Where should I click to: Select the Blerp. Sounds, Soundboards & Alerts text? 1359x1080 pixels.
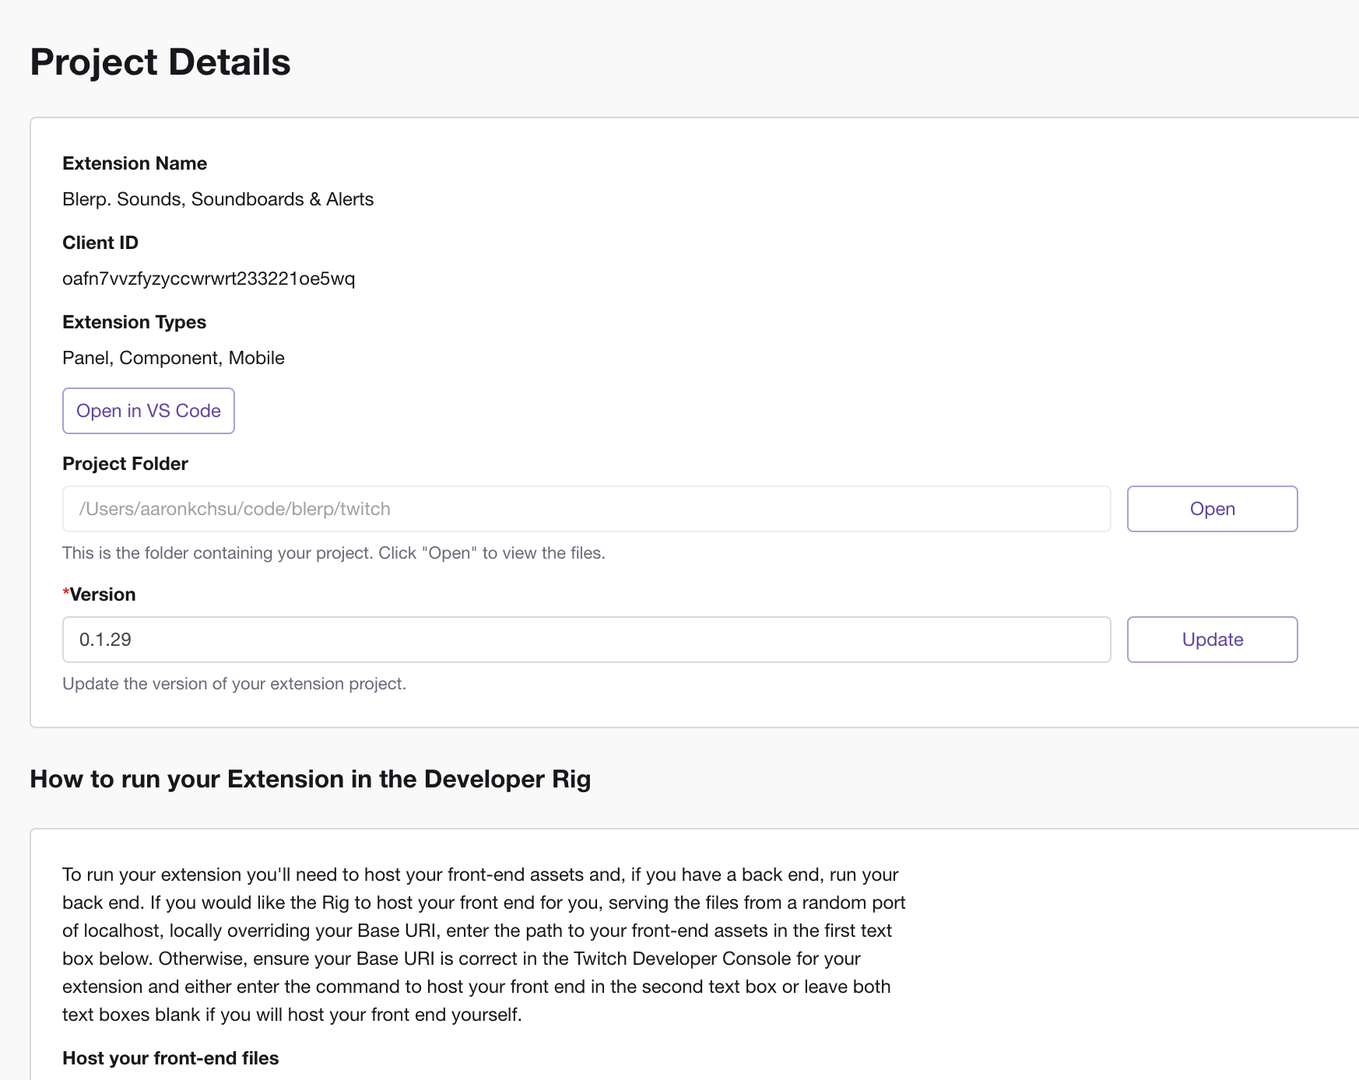pyautogui.click(x=218, y=199)
